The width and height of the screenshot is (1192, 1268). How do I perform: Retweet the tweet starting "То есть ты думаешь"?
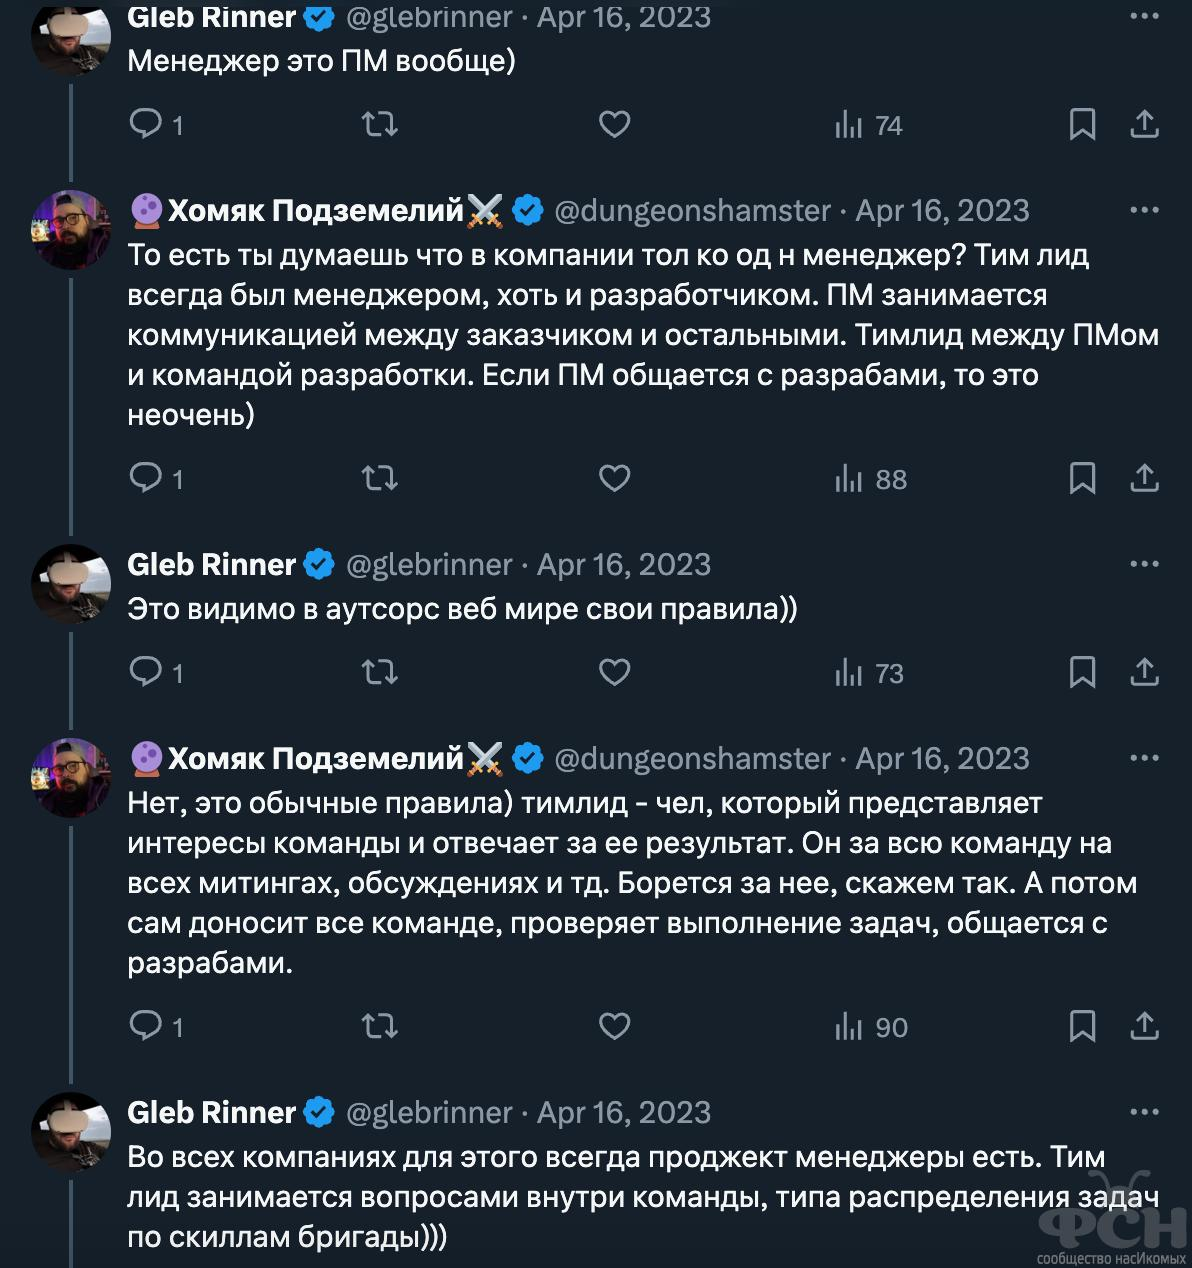379,479
